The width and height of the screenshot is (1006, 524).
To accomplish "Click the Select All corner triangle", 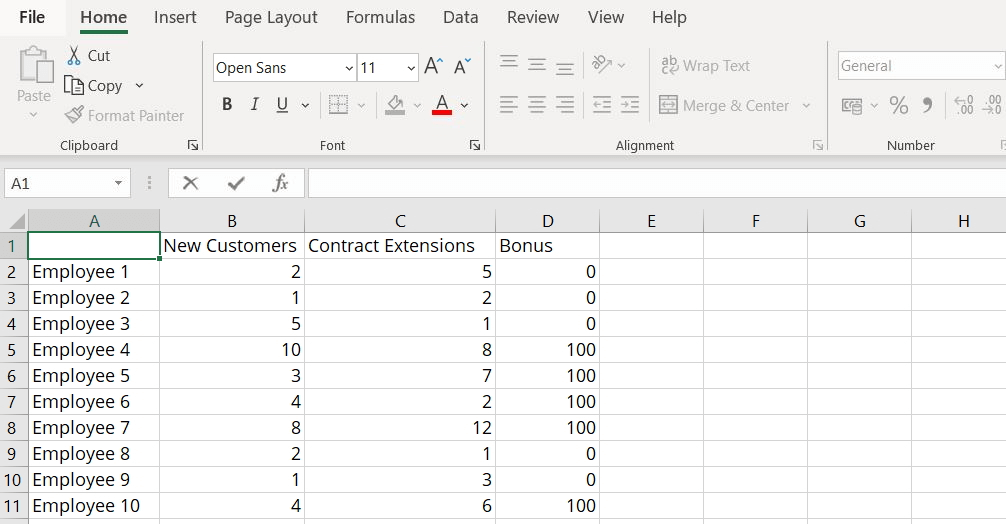I will pos(15,221).
